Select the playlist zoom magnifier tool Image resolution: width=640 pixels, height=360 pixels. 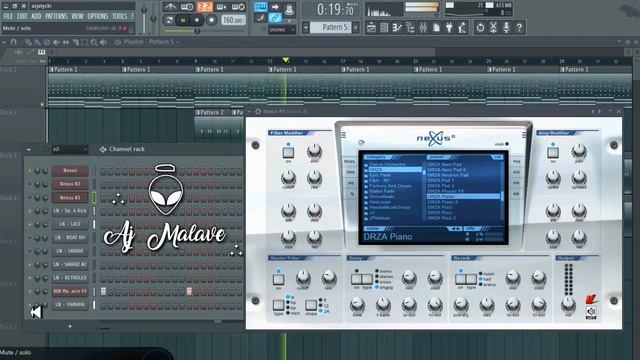tap(94, 42)
